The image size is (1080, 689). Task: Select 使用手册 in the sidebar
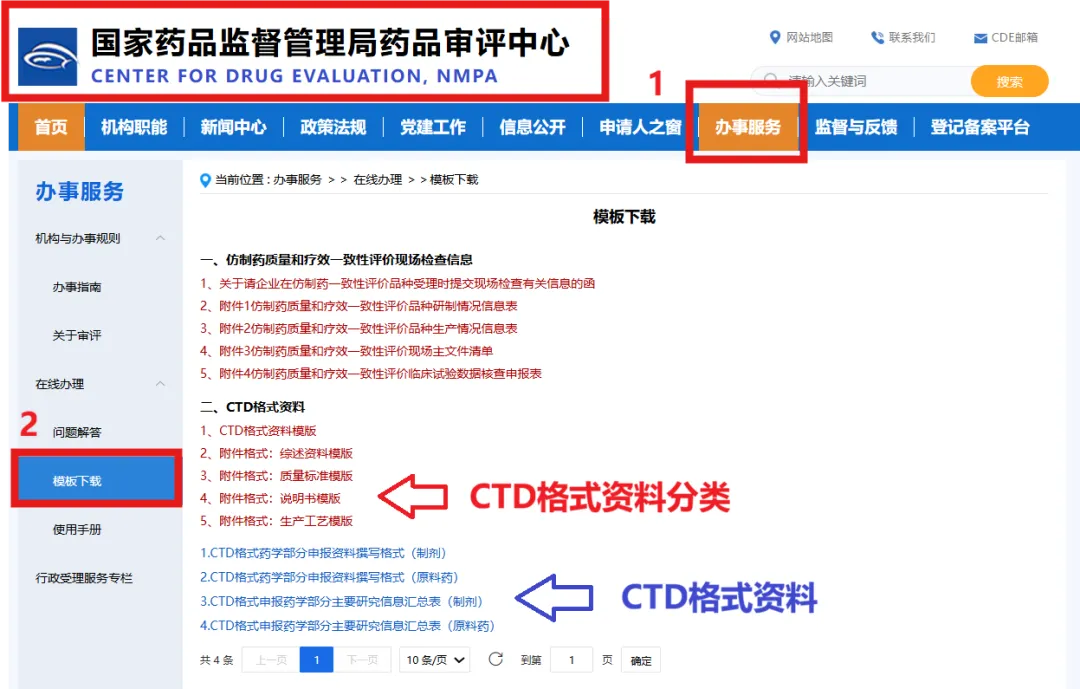click(x=77, y=529)
